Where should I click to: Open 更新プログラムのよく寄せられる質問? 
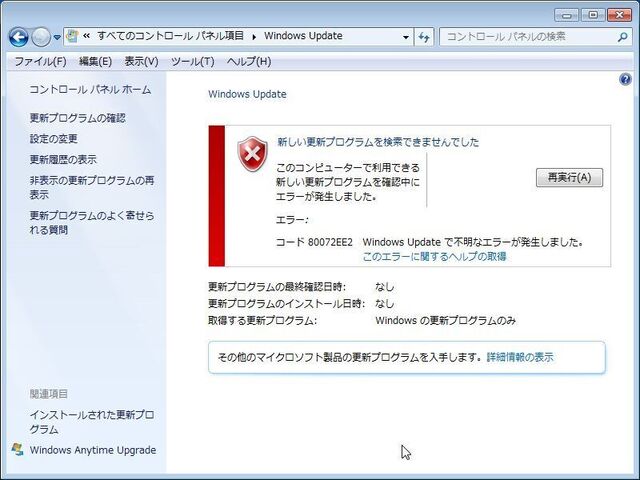[92, 222]
